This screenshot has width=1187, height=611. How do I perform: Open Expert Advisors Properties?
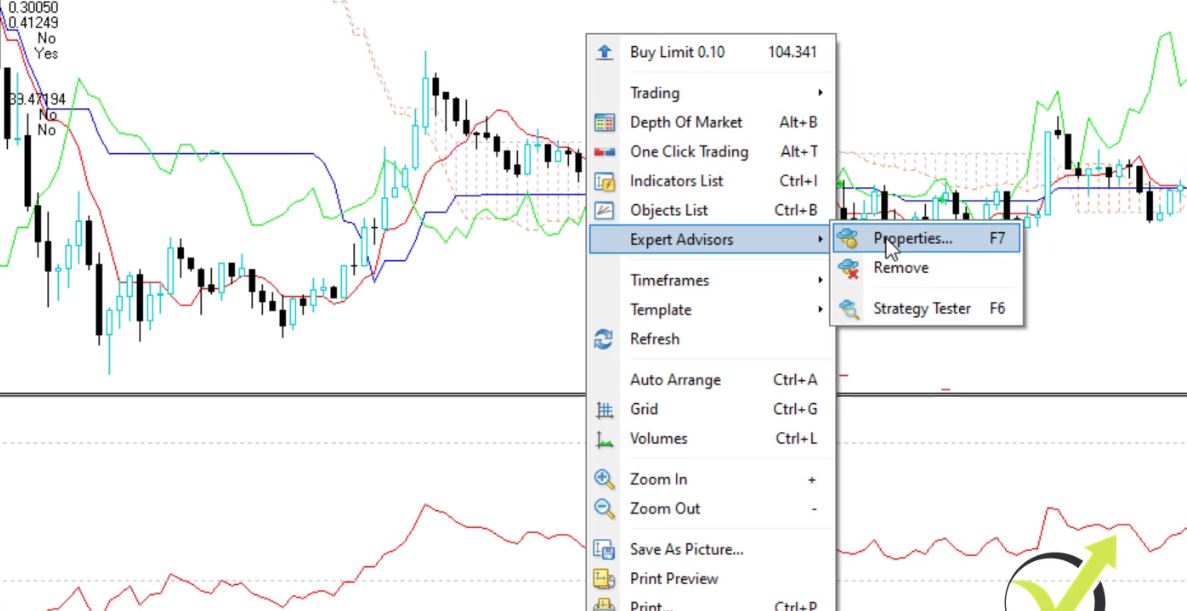[912, 239]
